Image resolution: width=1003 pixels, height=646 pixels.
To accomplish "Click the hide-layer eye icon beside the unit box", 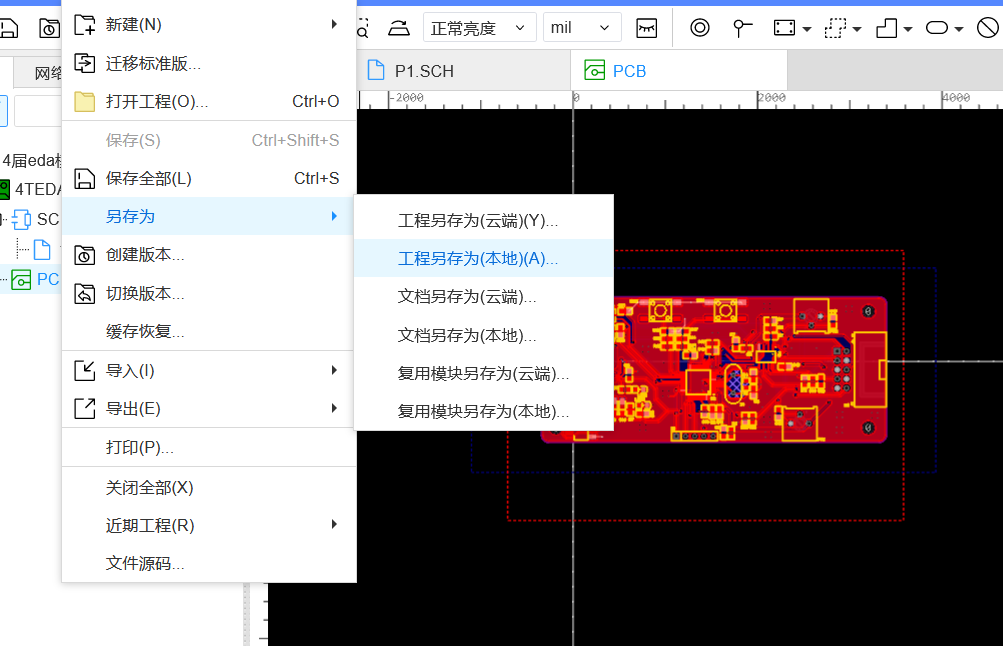I will pos(647,27).
